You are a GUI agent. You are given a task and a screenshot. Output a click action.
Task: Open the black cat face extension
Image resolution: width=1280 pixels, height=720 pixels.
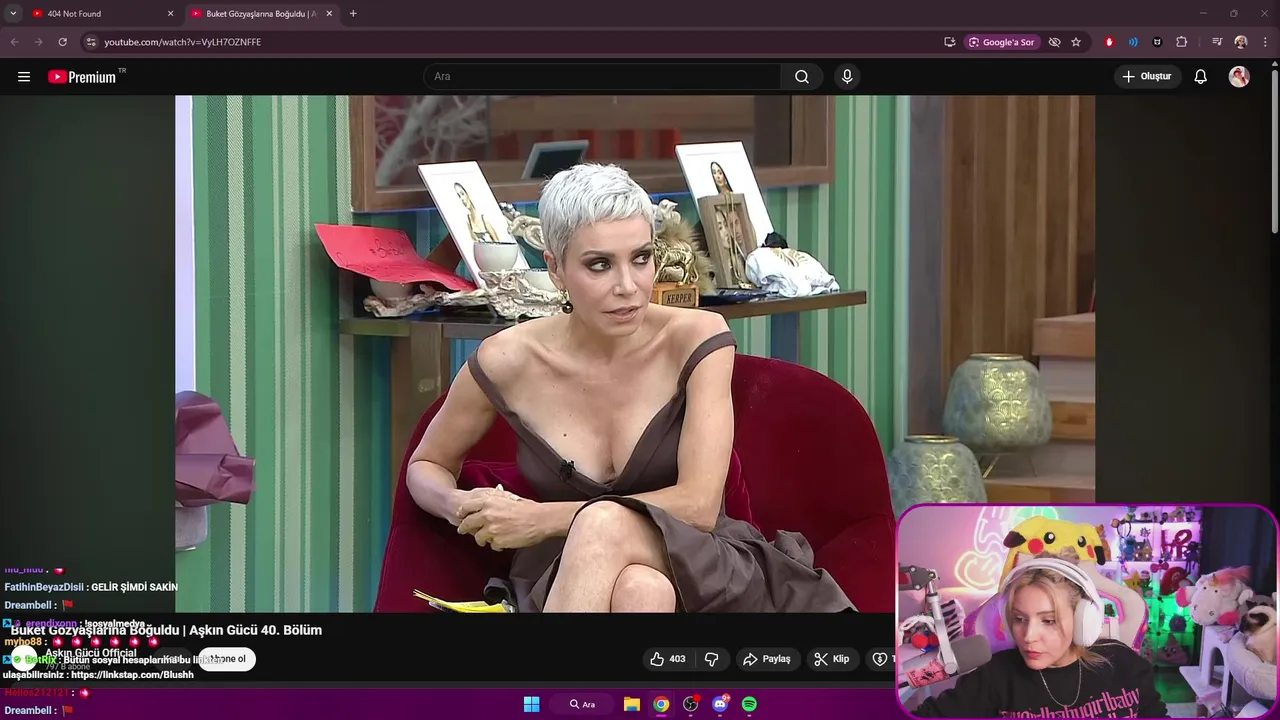1157,42
